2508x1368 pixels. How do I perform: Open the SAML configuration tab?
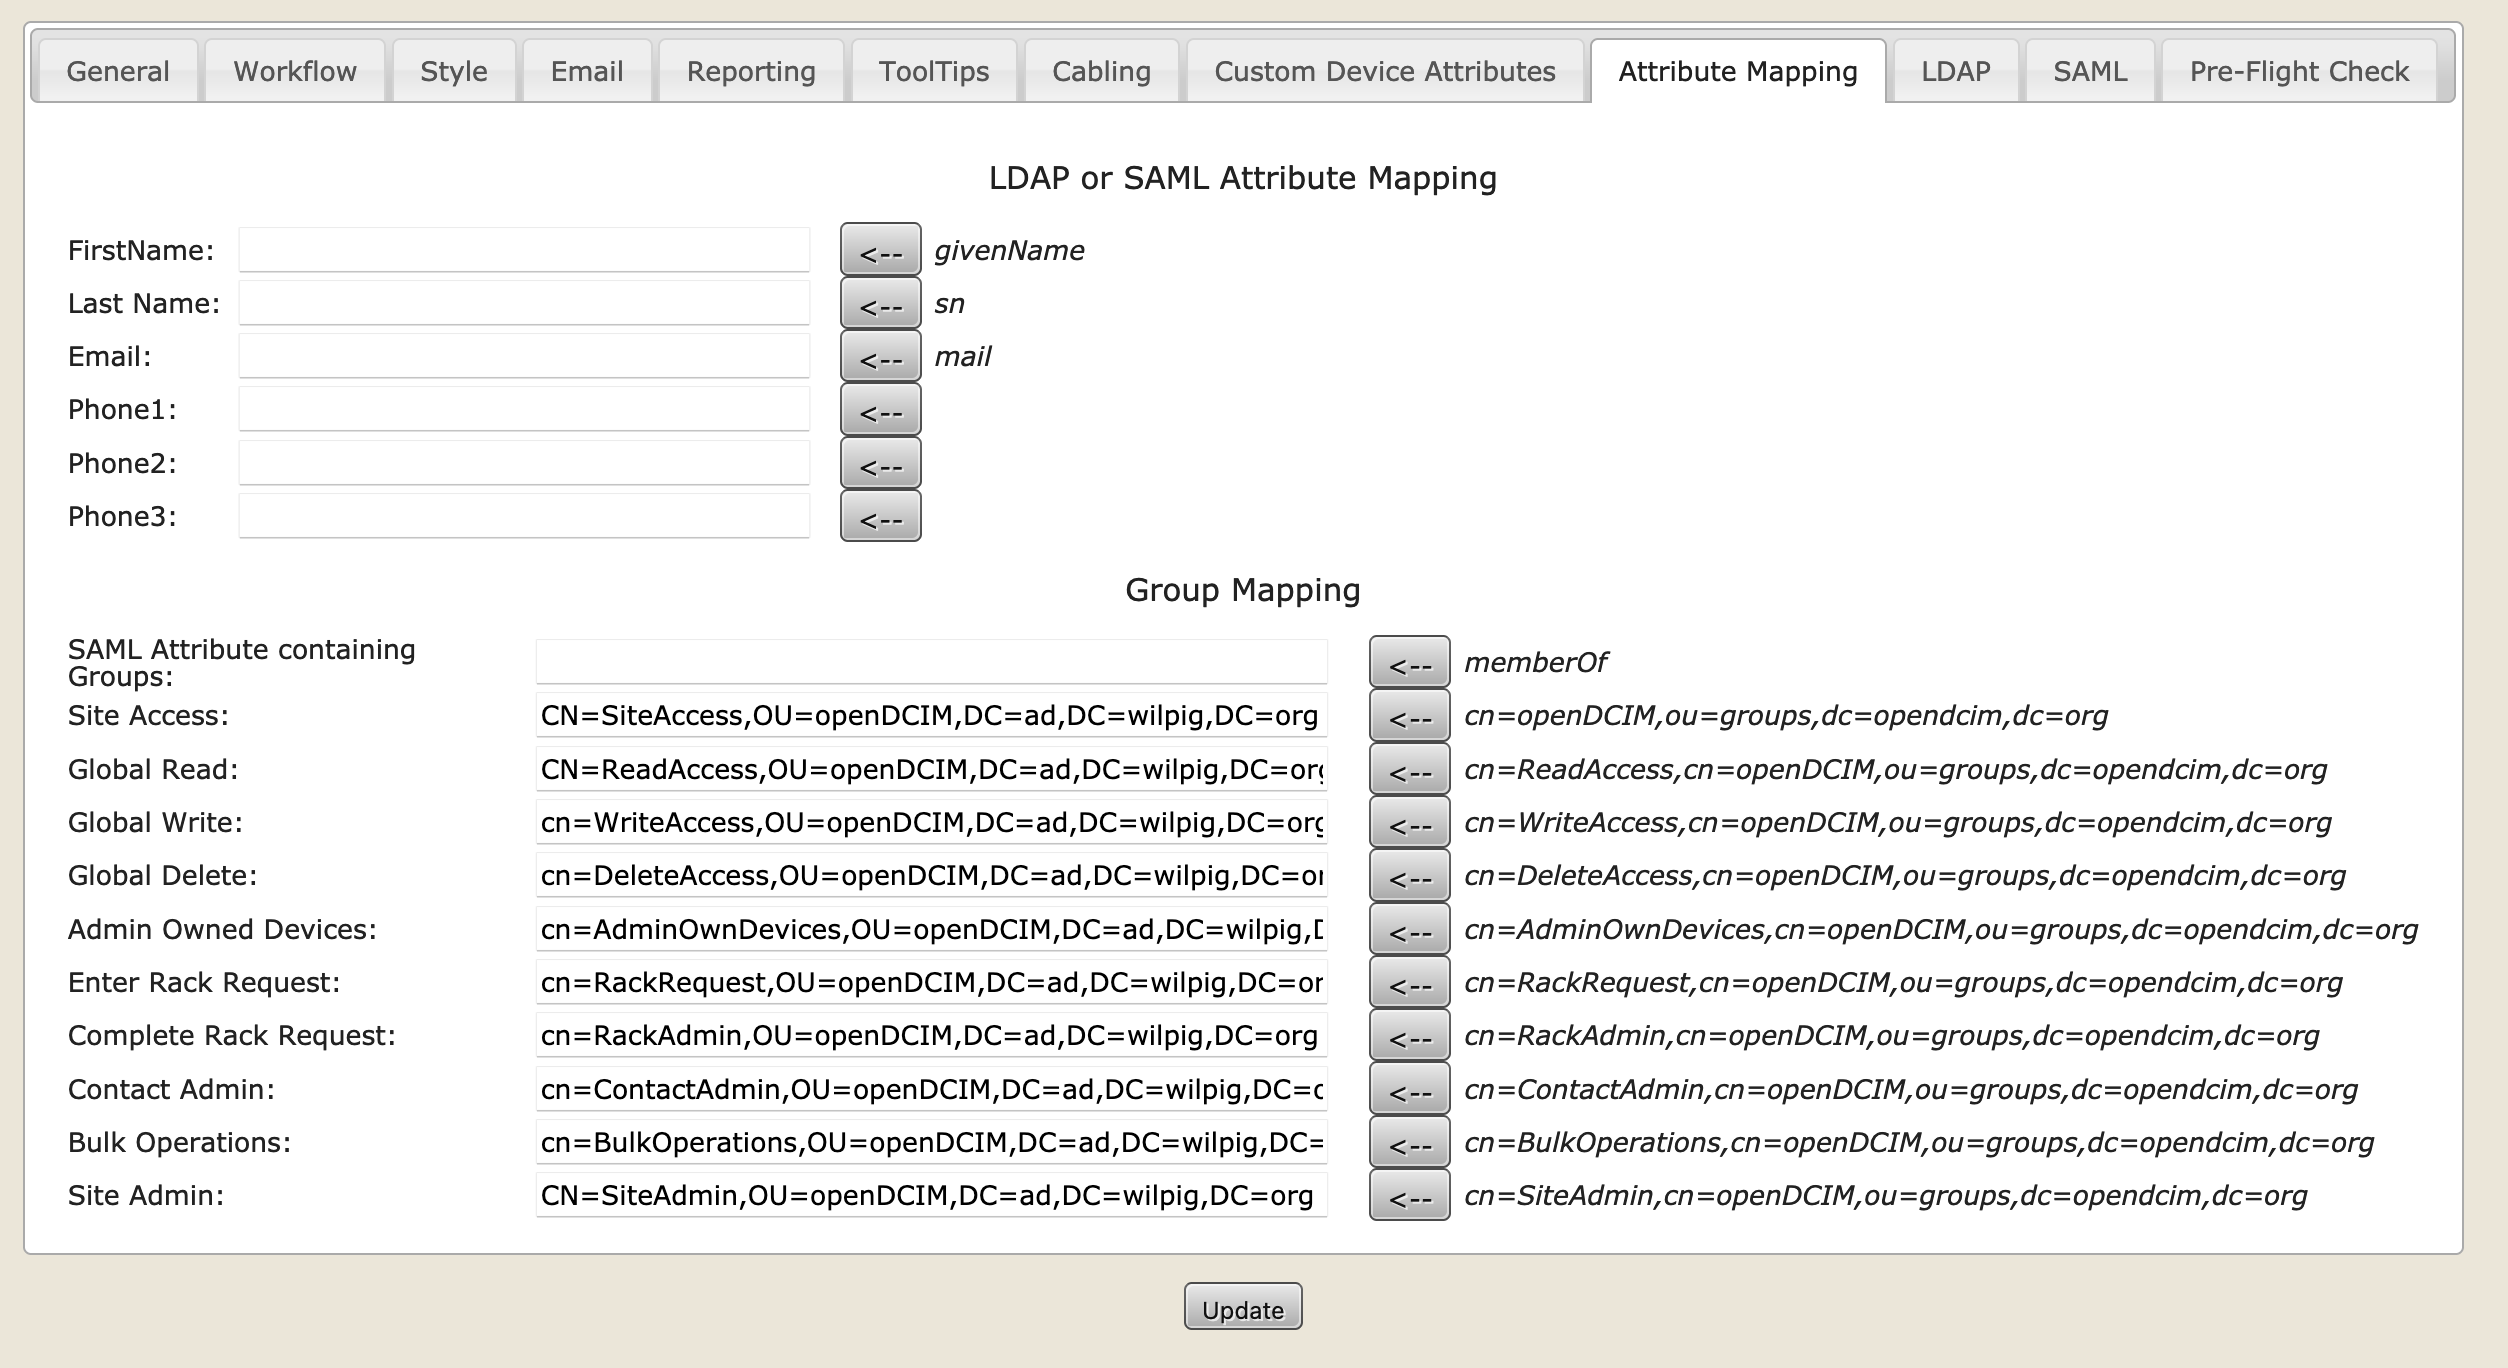click(x=2089, y=70)
